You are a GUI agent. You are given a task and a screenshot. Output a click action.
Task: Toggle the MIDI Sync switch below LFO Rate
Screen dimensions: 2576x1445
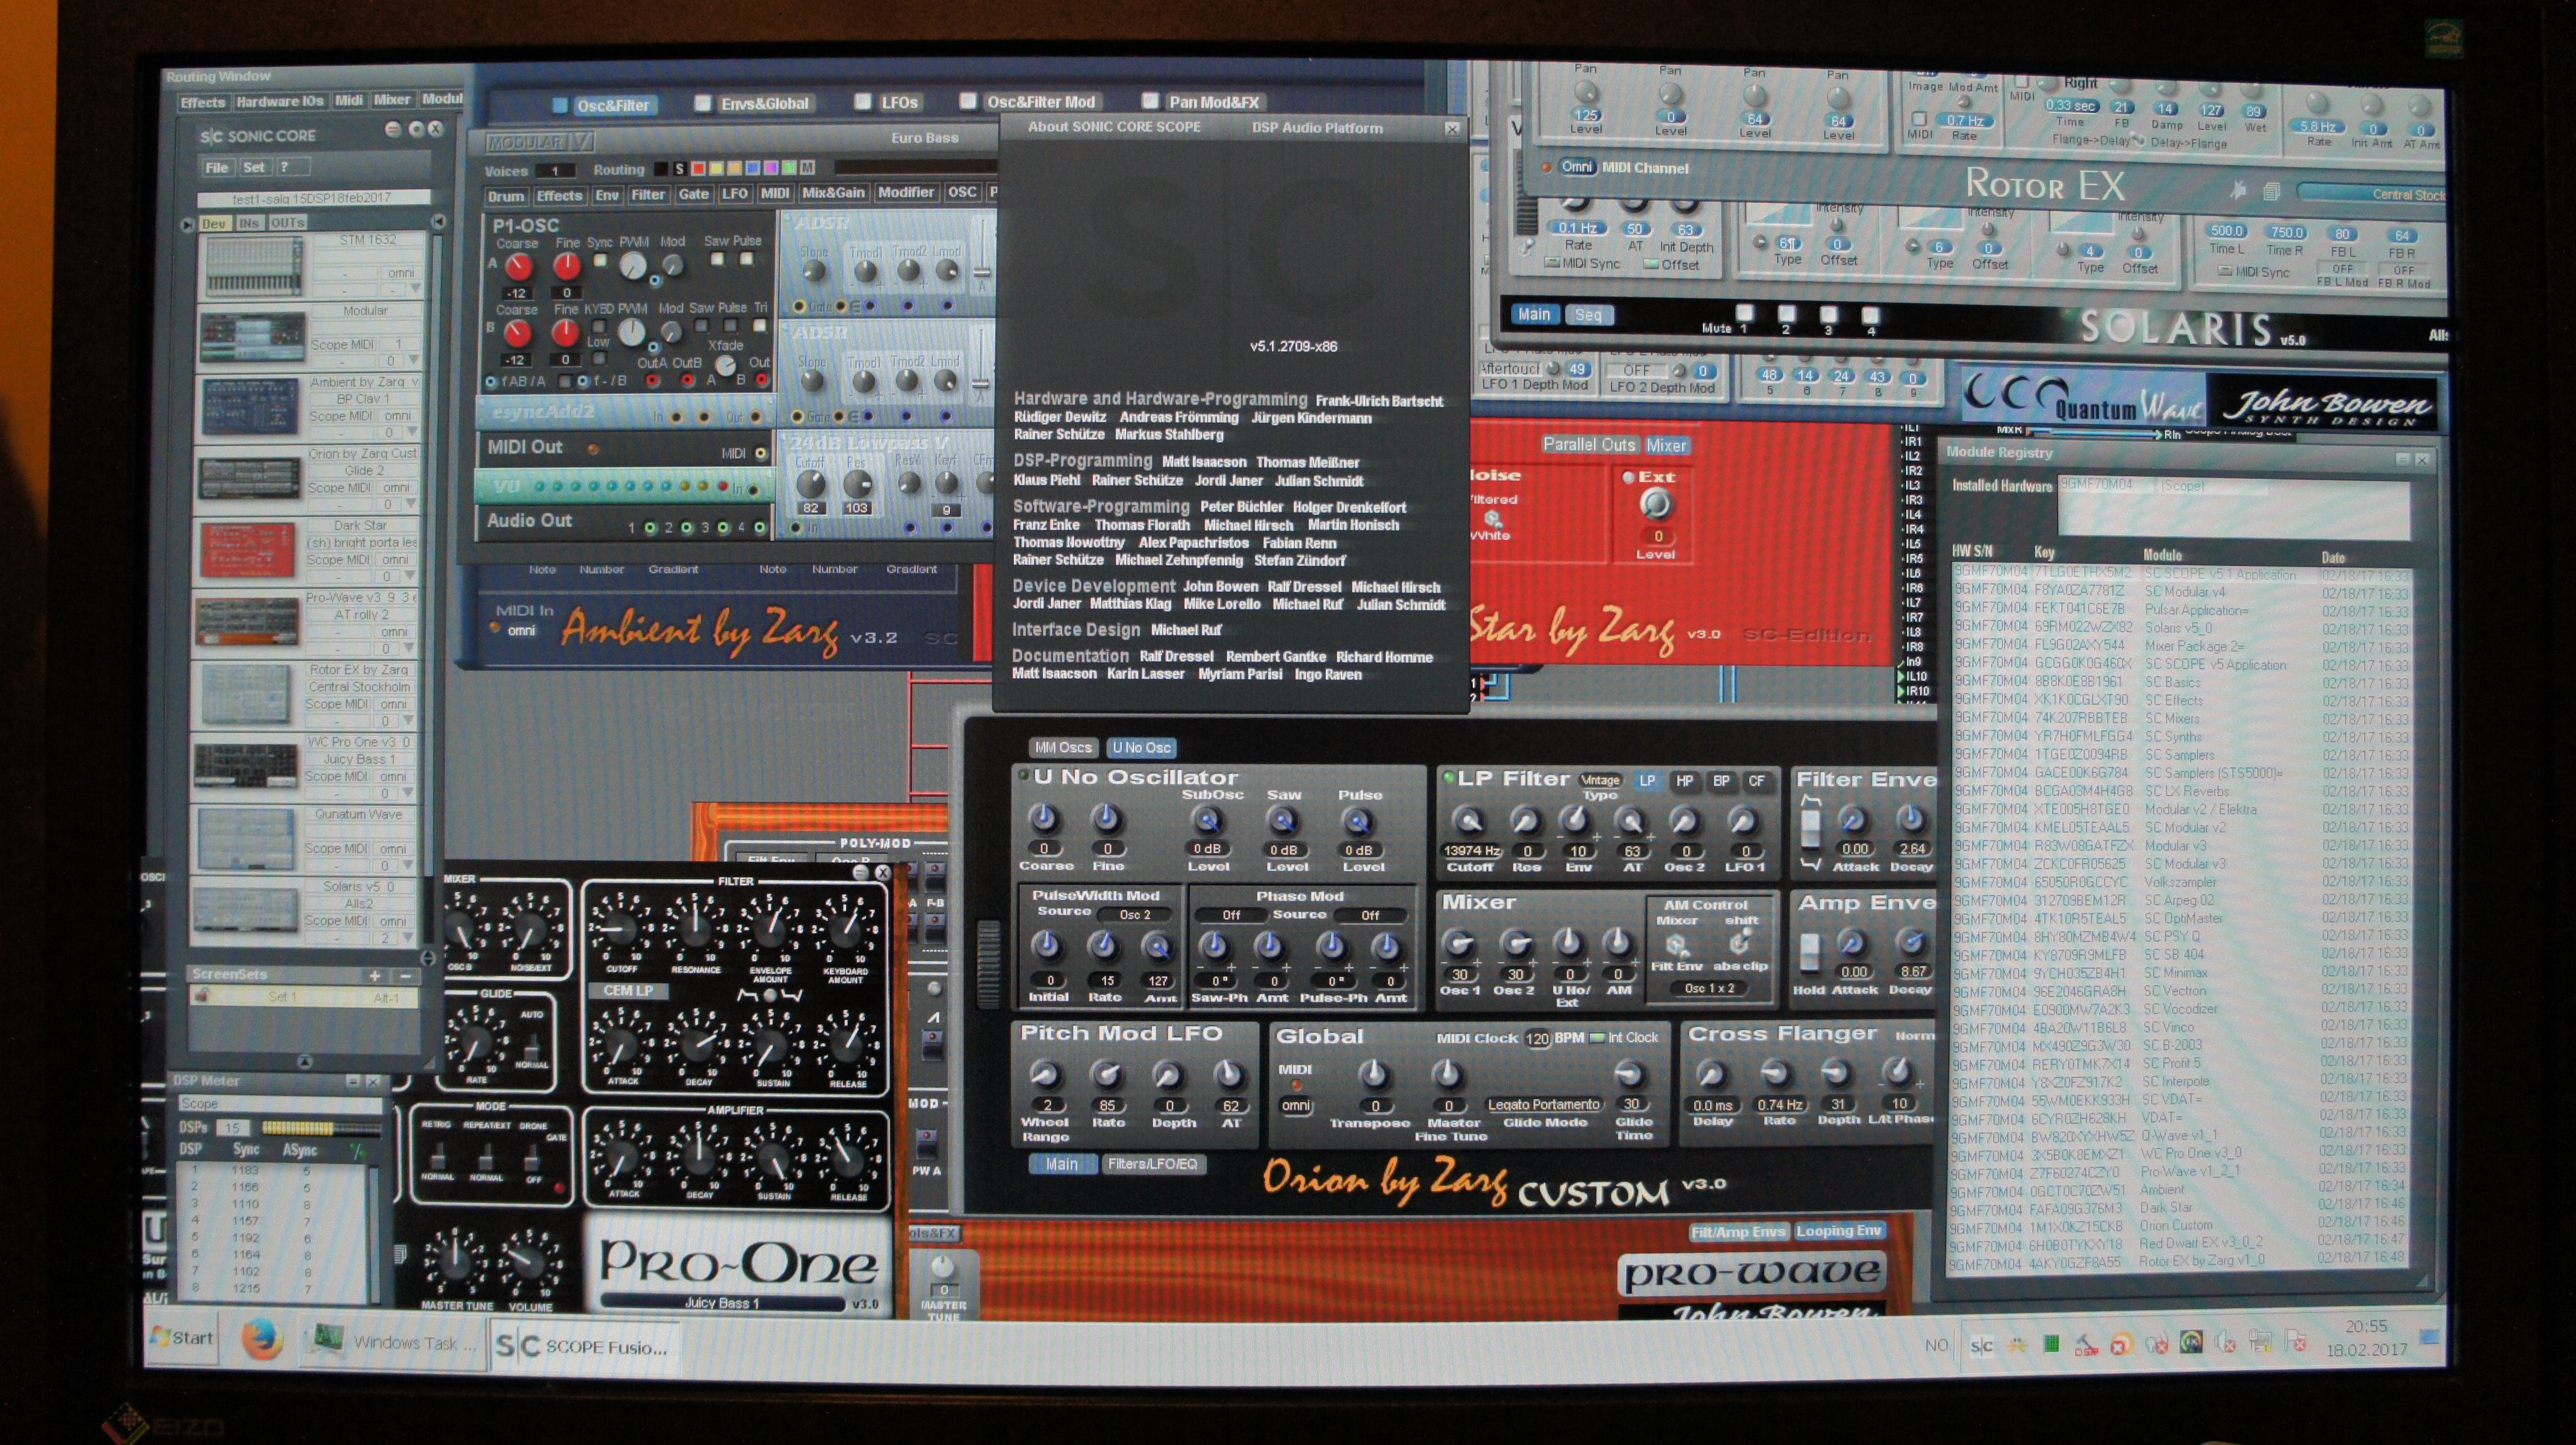tap(1552, 264)
